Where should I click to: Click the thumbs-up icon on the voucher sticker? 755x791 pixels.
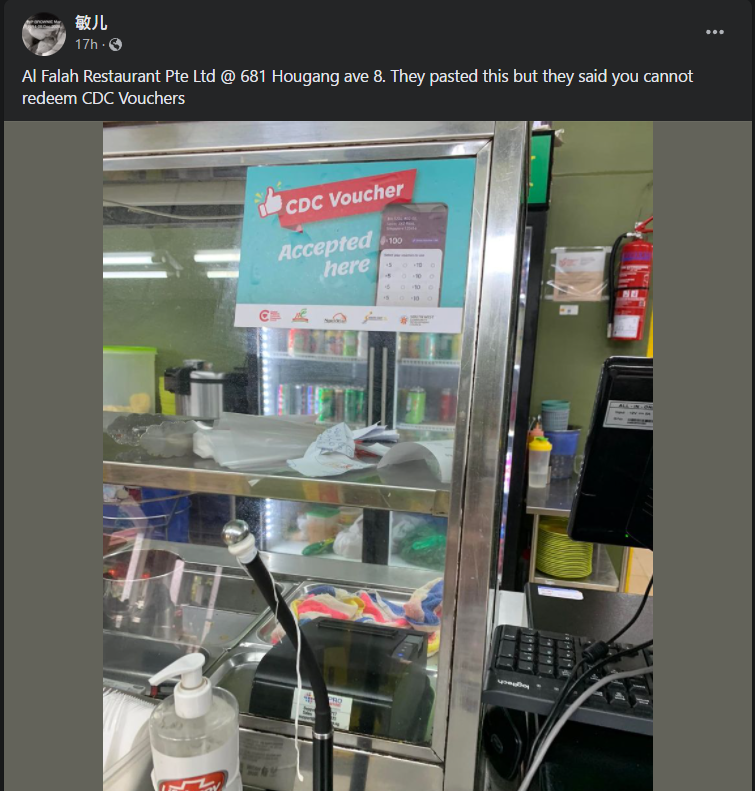click(x=270, y=202)
